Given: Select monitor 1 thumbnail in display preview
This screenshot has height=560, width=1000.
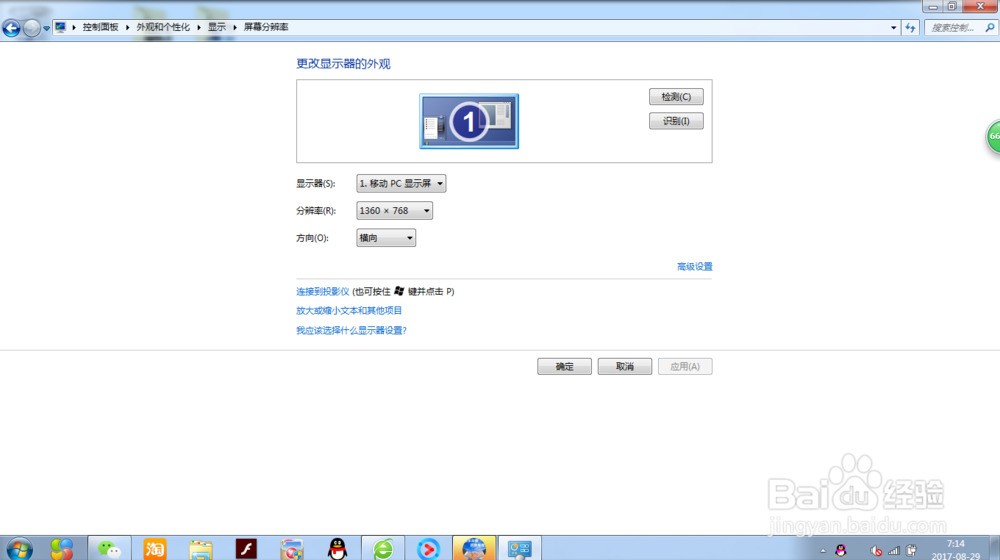Looking at the screenshot, I should 469,121.
